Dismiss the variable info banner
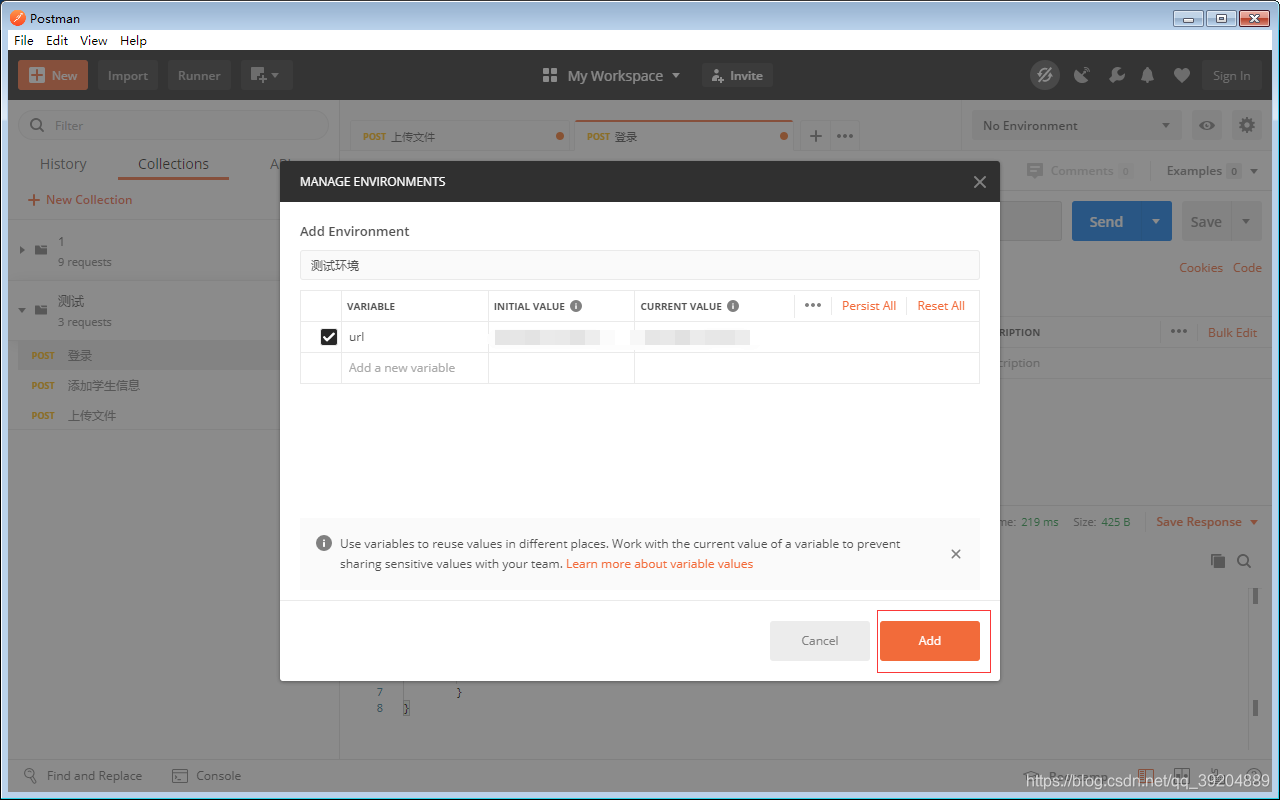Viewport: 1280px width, 800px height. point(956,554)
